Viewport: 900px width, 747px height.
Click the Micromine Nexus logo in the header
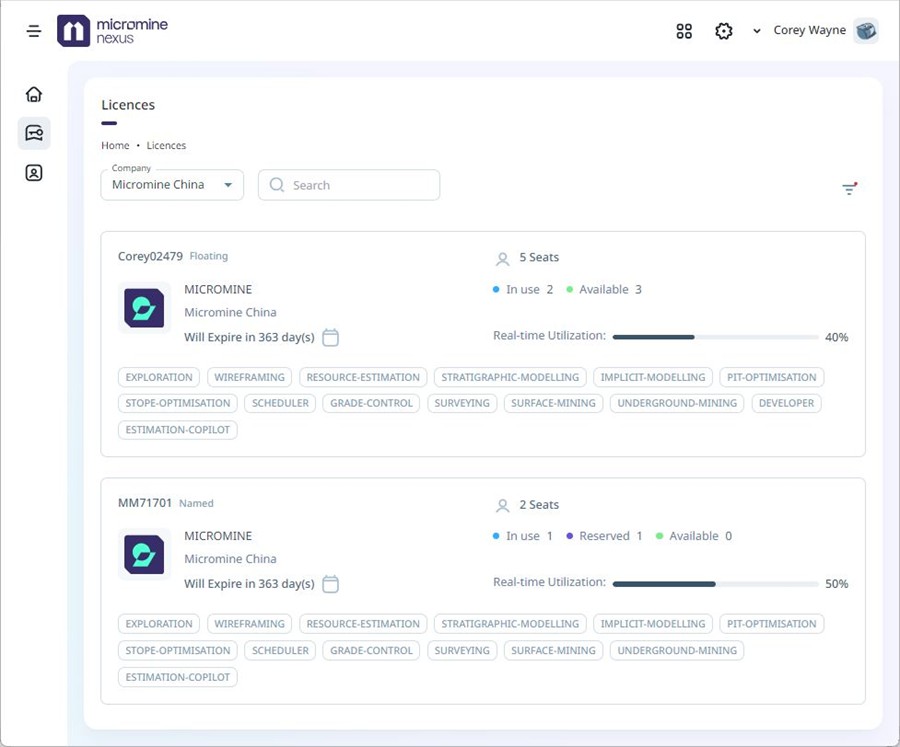[x=113, y=30]
